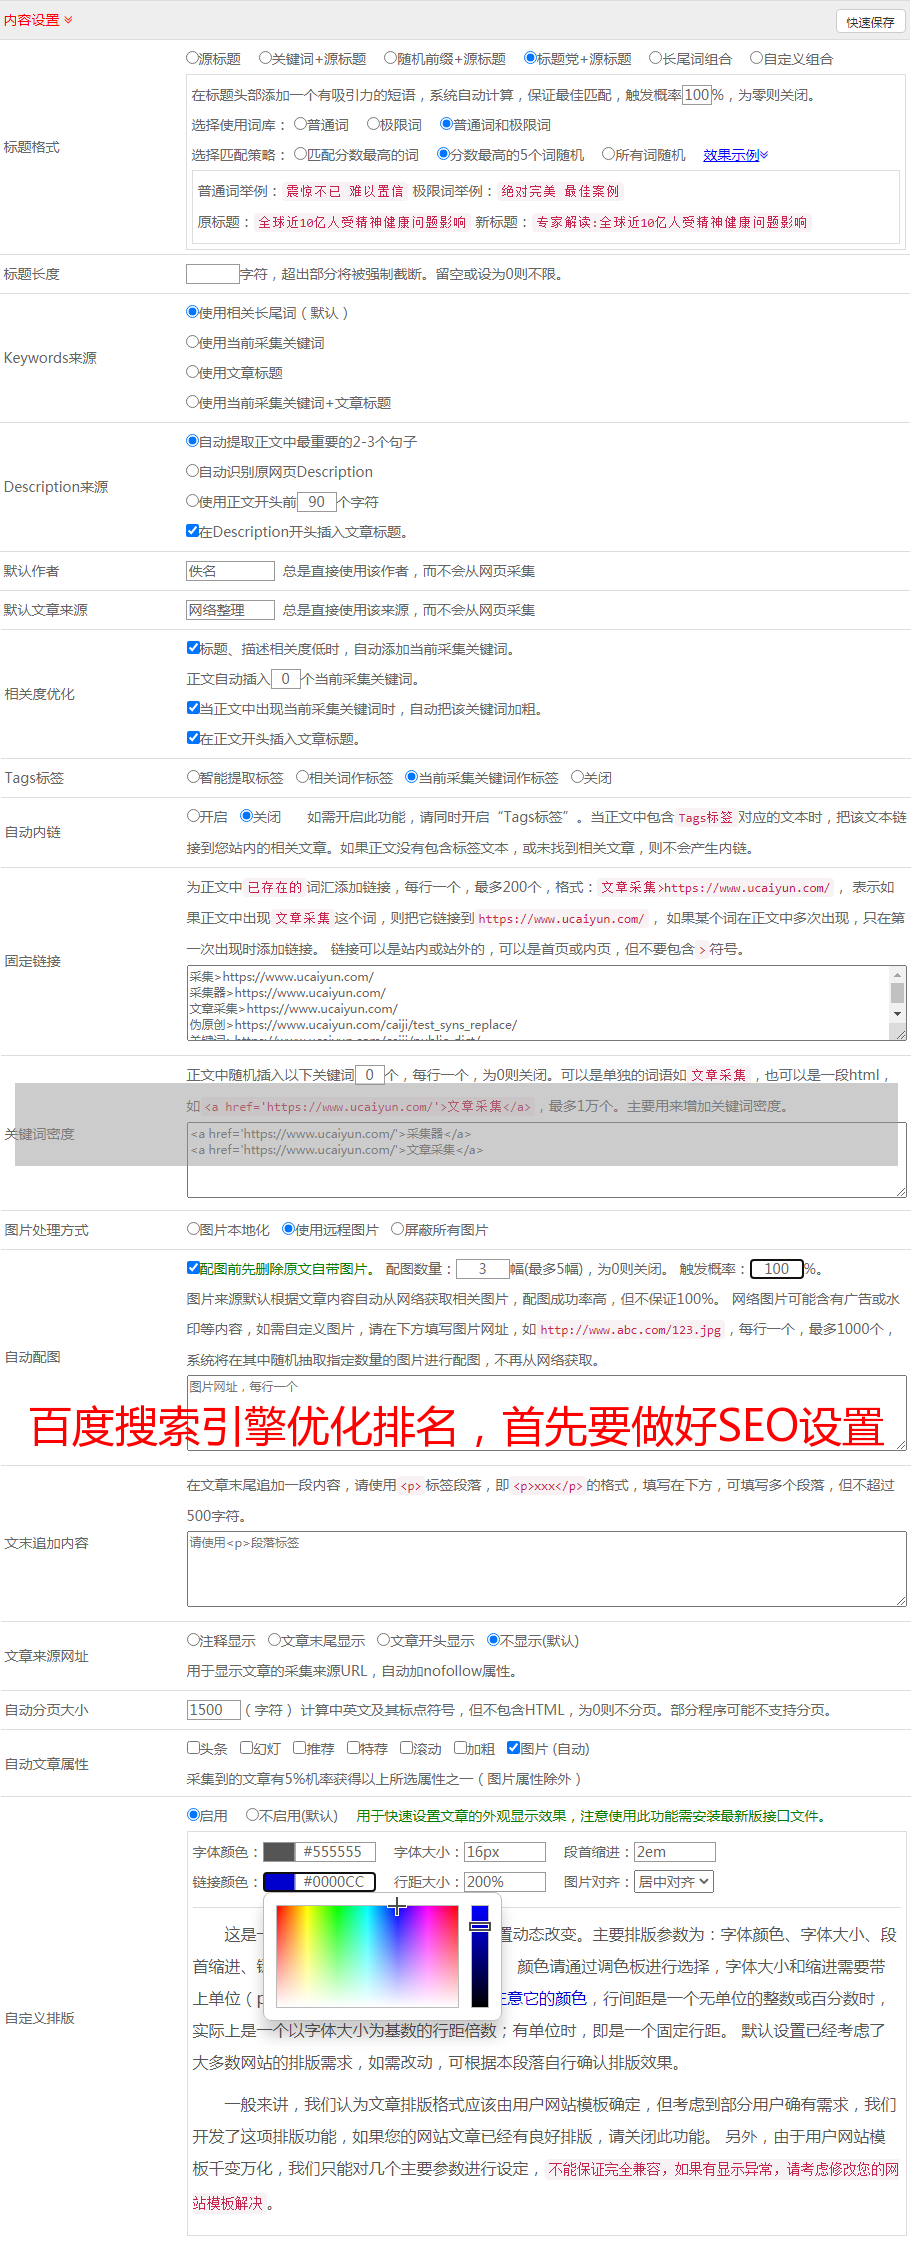The image size is (912, 2249).
Task: Click 行距大小 field 200%
Action: [x=505, y=1882]
